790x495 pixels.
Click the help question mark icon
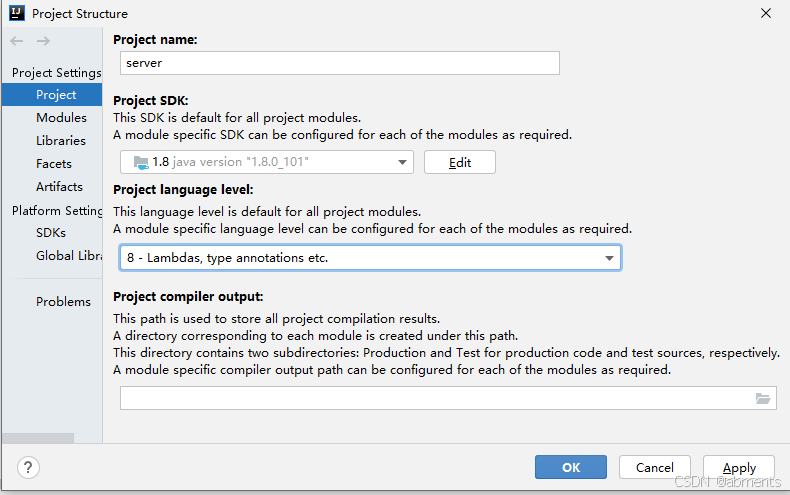29,467
